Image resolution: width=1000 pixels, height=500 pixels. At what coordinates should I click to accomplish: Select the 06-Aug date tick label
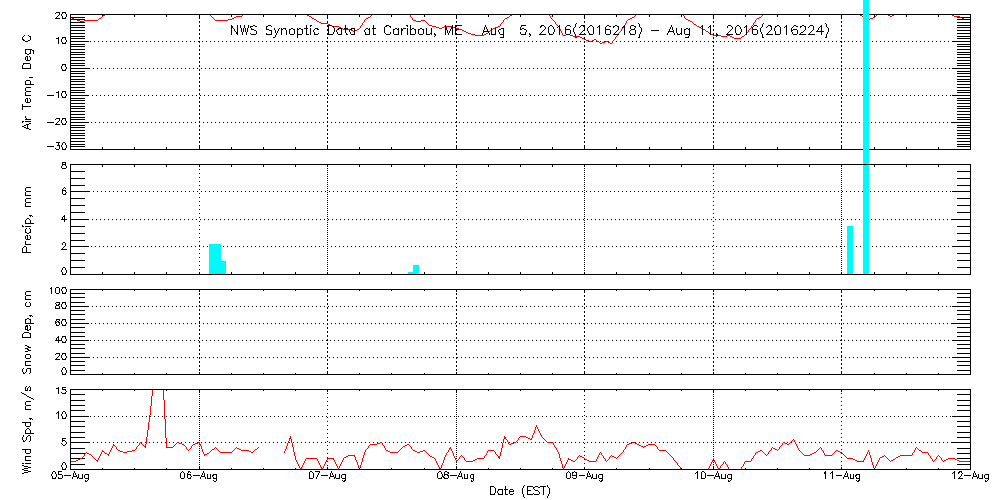click(x=200, y=478)
